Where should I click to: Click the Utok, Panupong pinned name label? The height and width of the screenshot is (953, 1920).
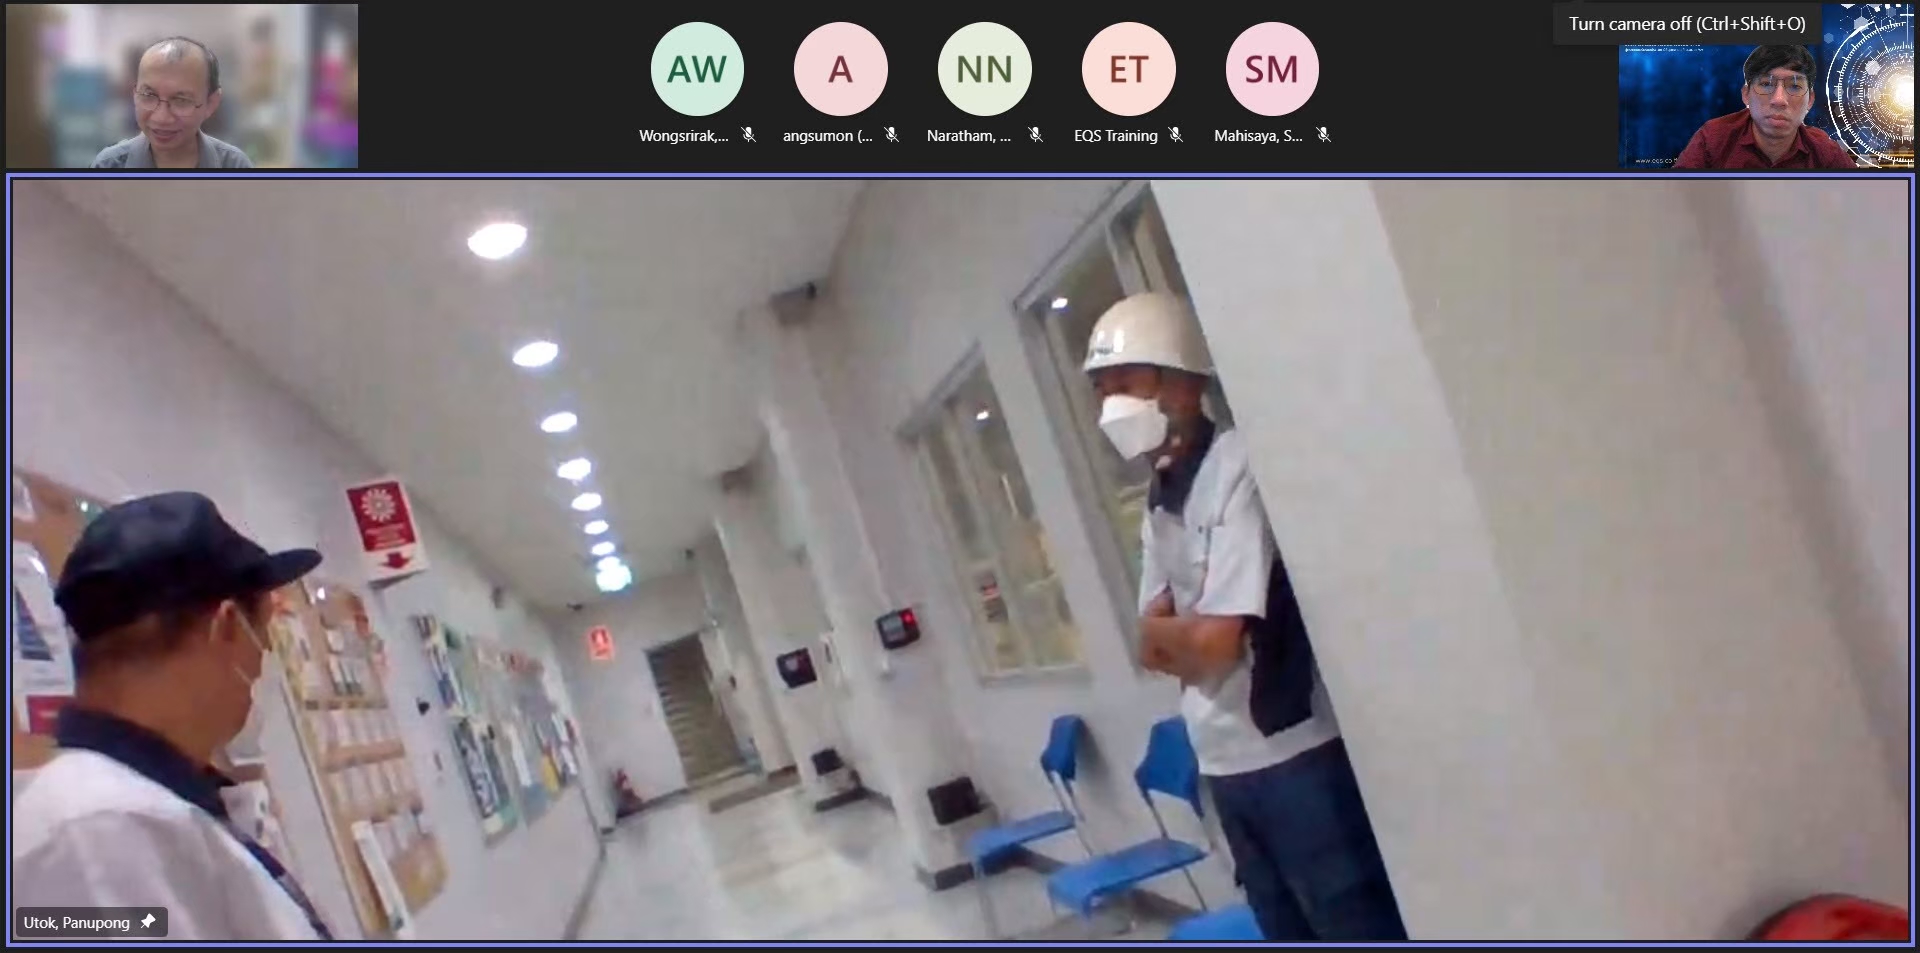[77, 922]
